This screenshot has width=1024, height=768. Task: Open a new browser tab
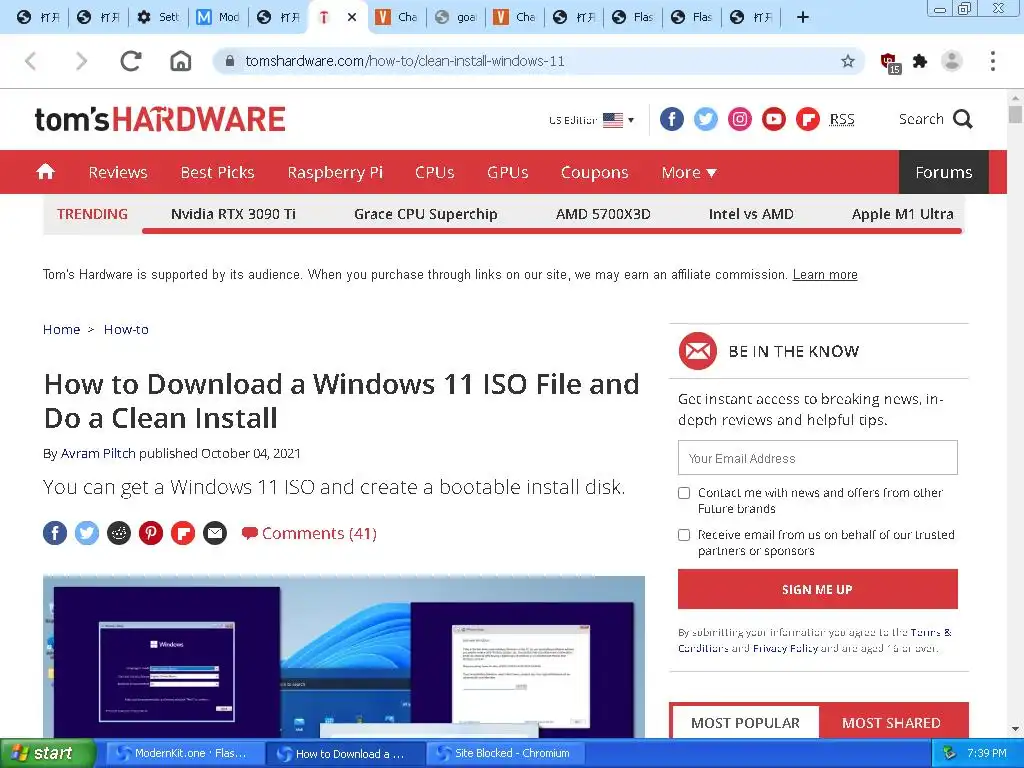[x=803, y=17]
